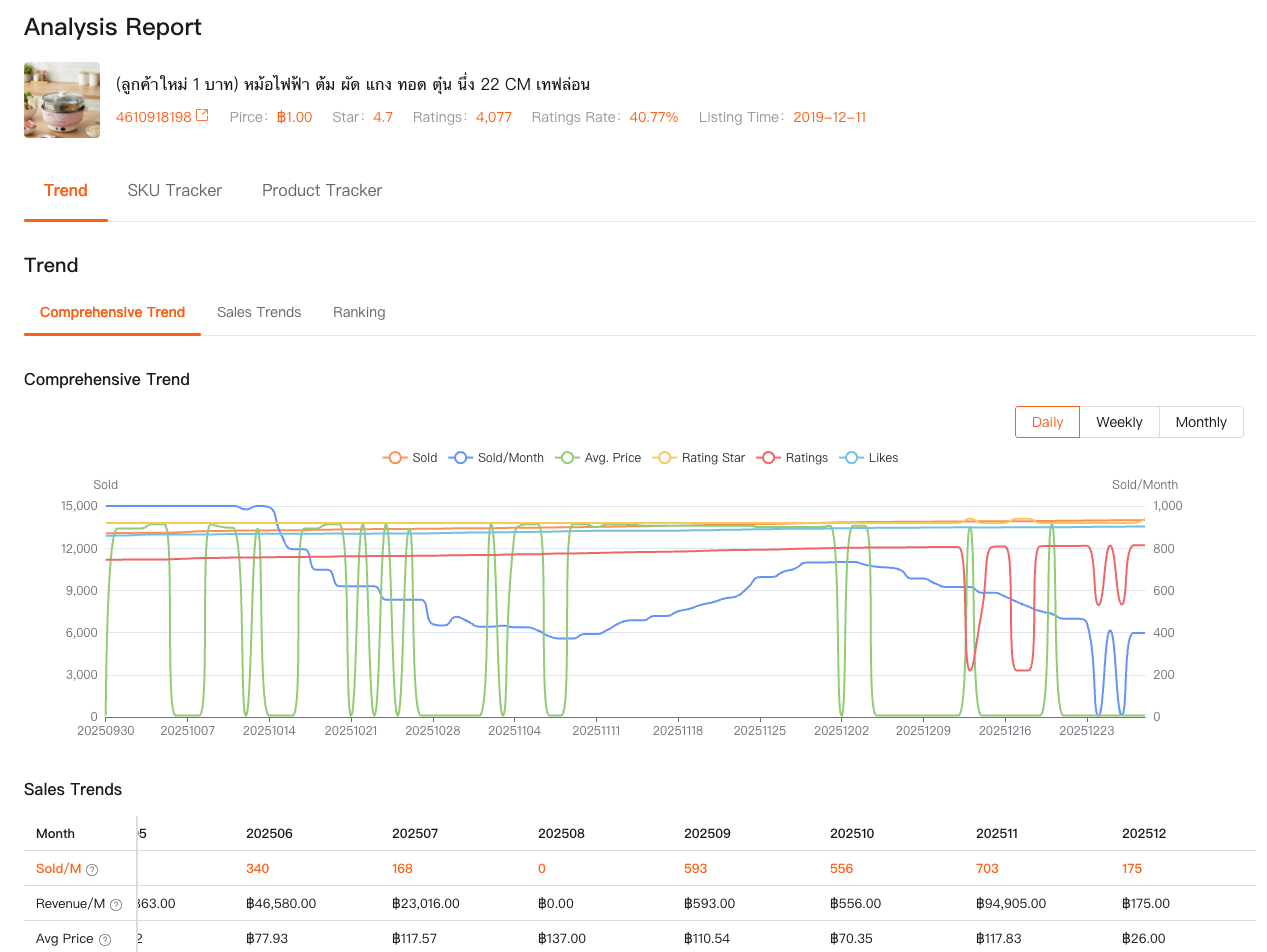Image resolution: width=1267 pixels, height=952 pixels.
Task: Click 202511 column header in table
Action: coord(998,833)
